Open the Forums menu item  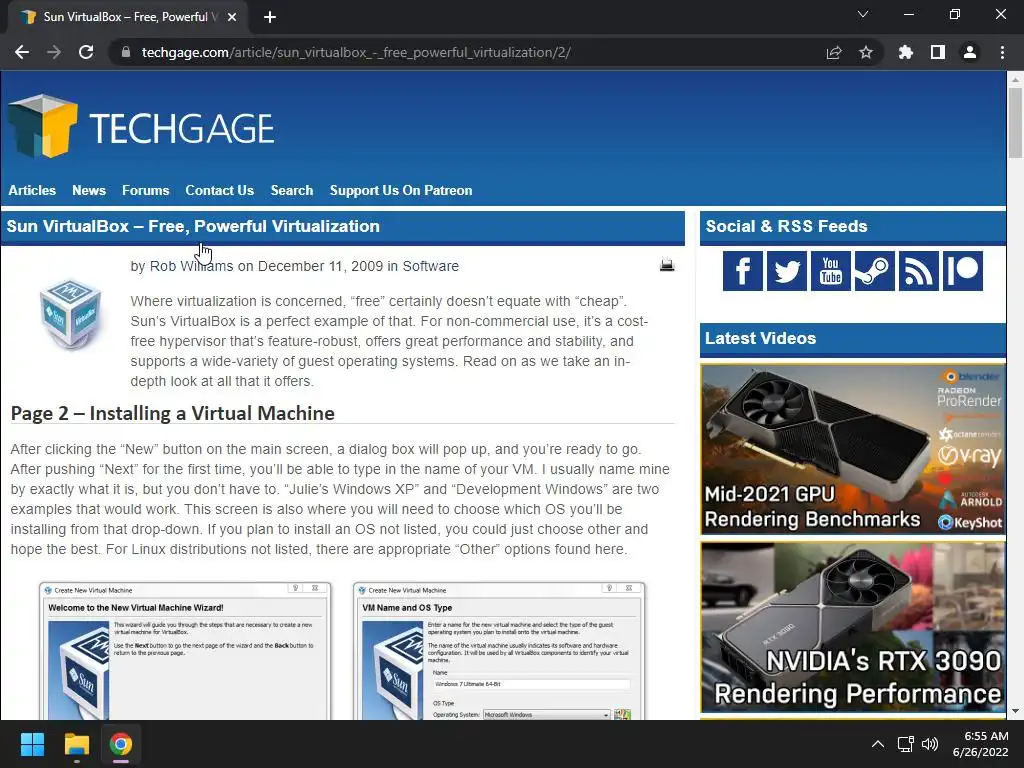146,190
